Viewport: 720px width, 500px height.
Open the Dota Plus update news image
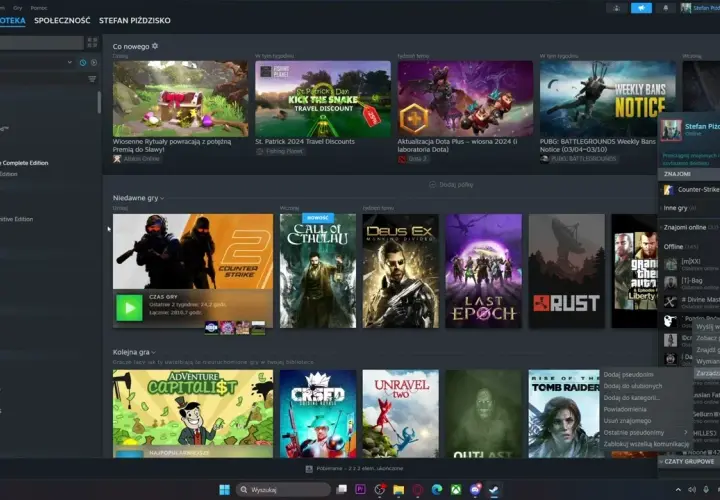tap(465, 99)
